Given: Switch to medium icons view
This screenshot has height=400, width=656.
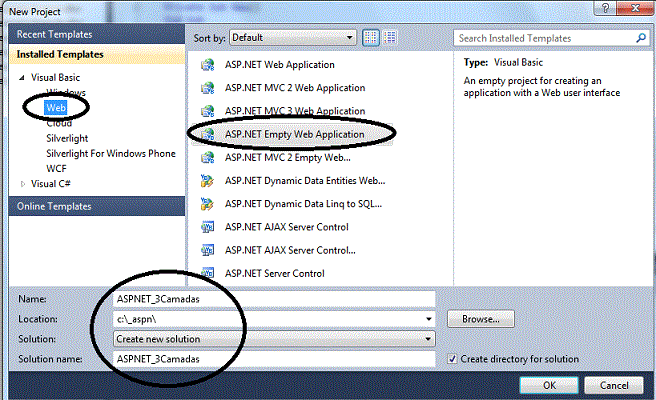Looking at the screenshot, I should [371, 38].
